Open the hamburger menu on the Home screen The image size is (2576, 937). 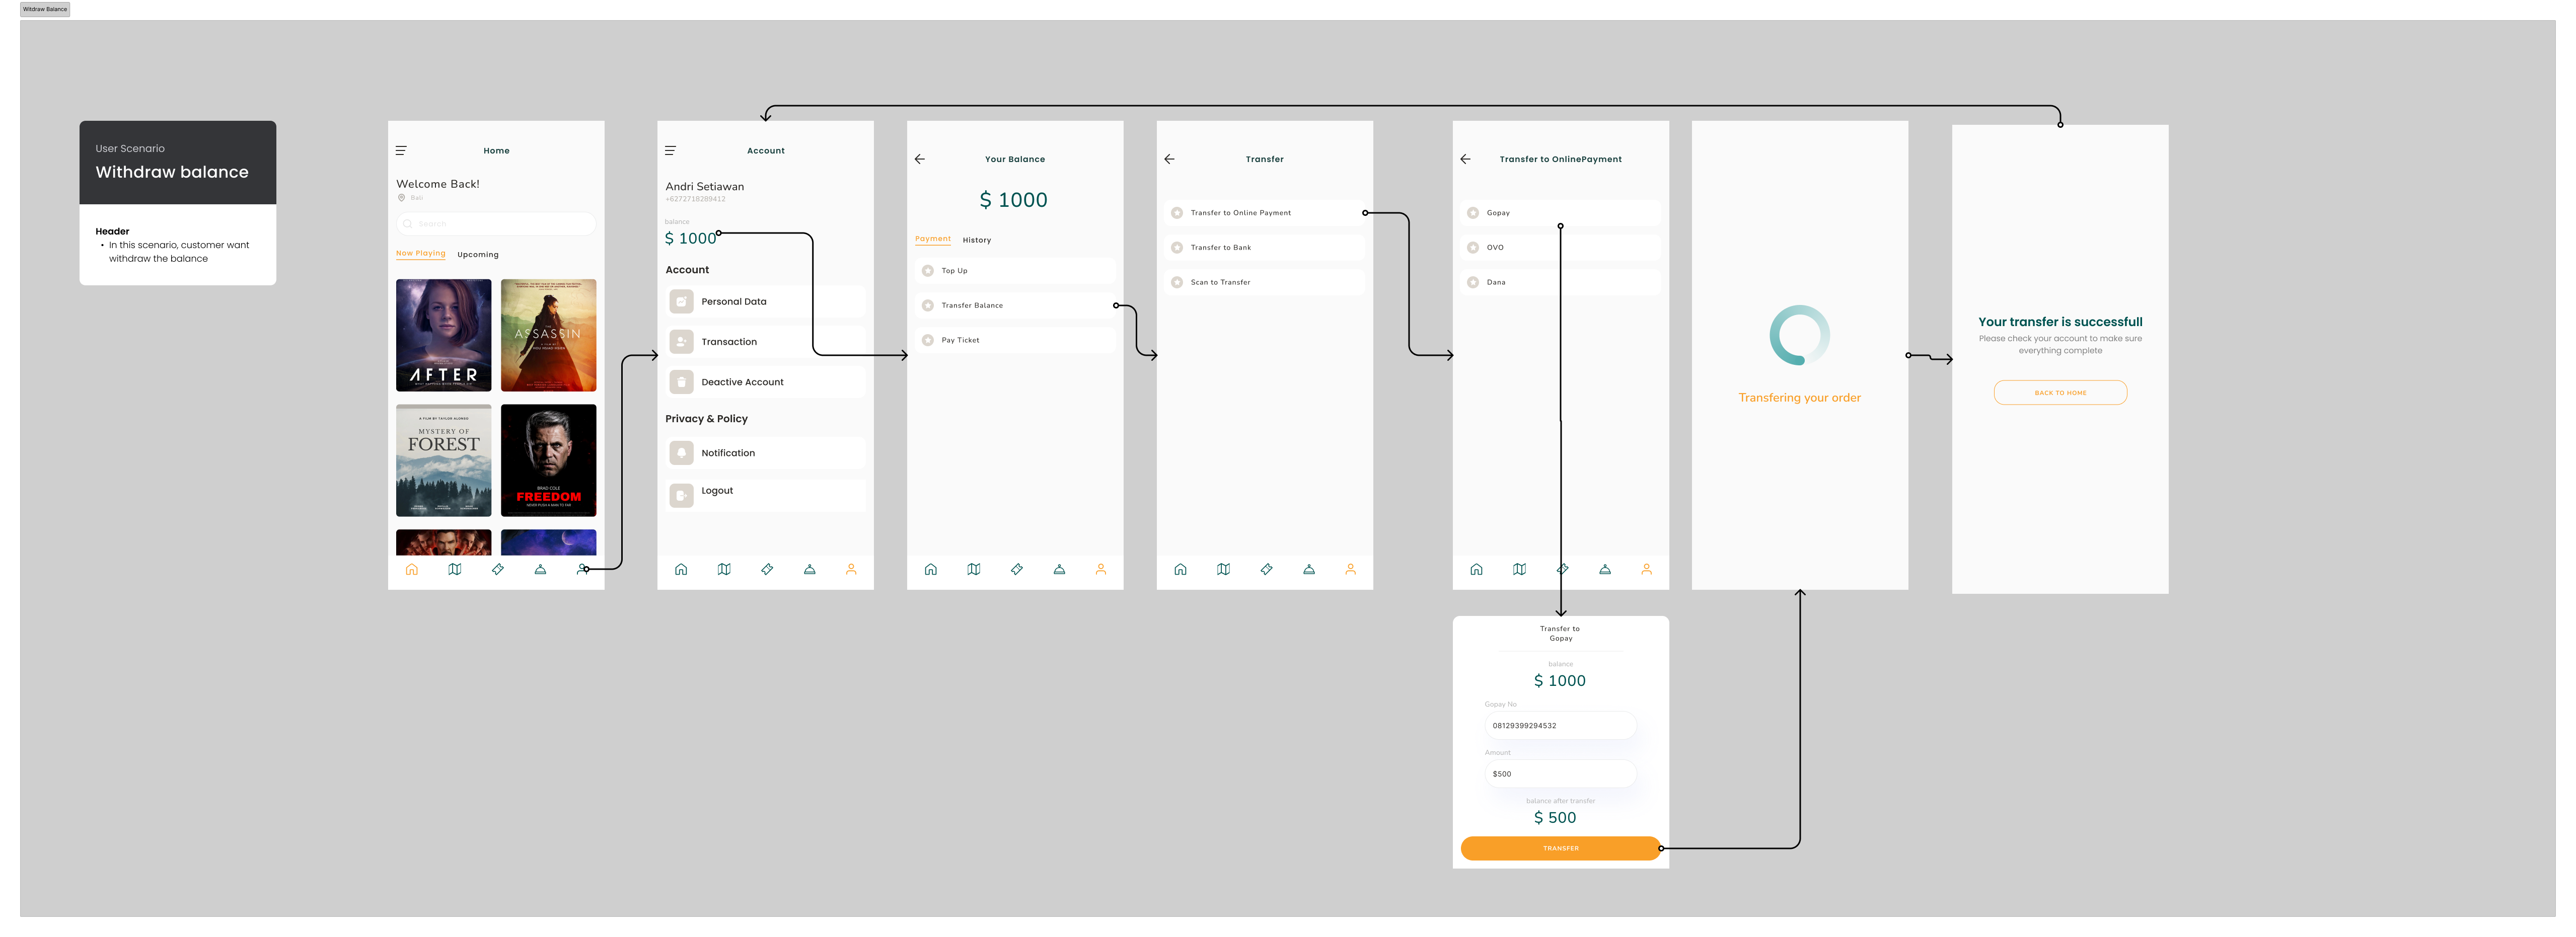401,151
